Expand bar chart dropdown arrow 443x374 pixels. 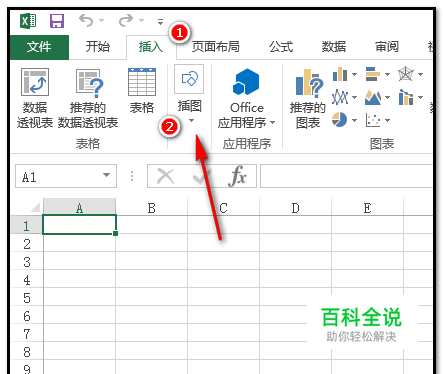387,74
